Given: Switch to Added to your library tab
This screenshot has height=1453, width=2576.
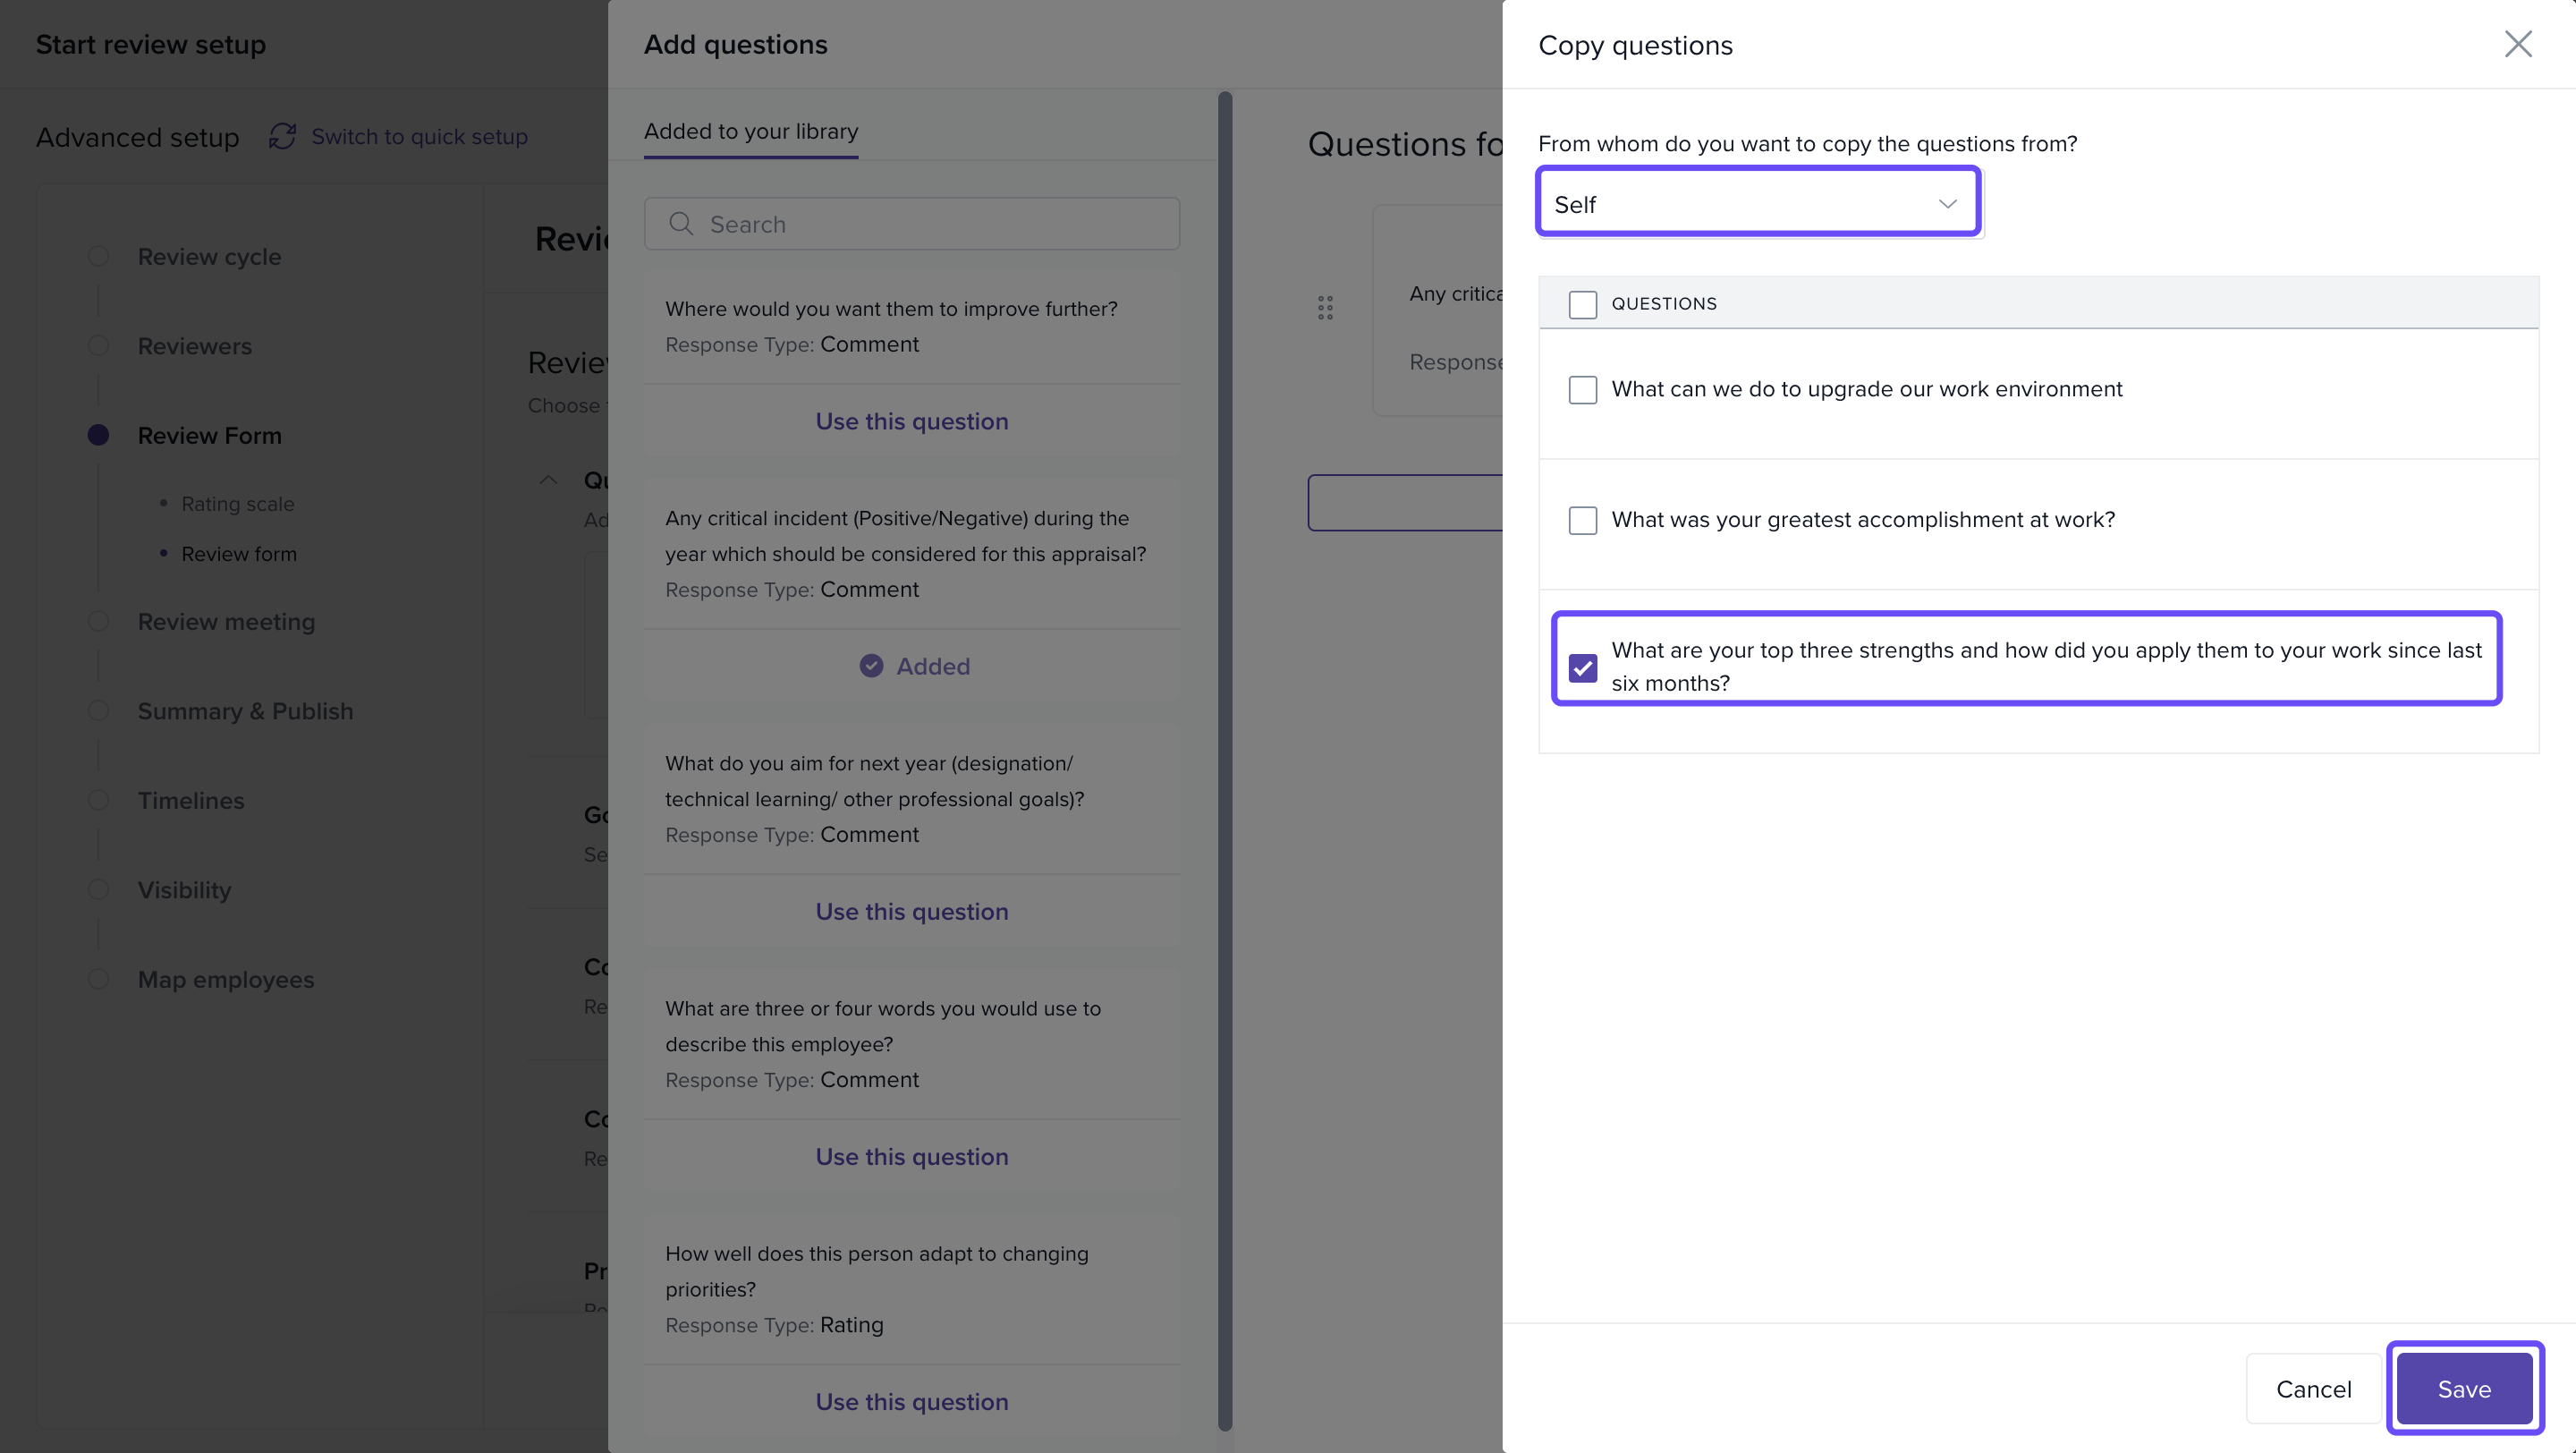Looking at the screenshot, I should point(750,132).
